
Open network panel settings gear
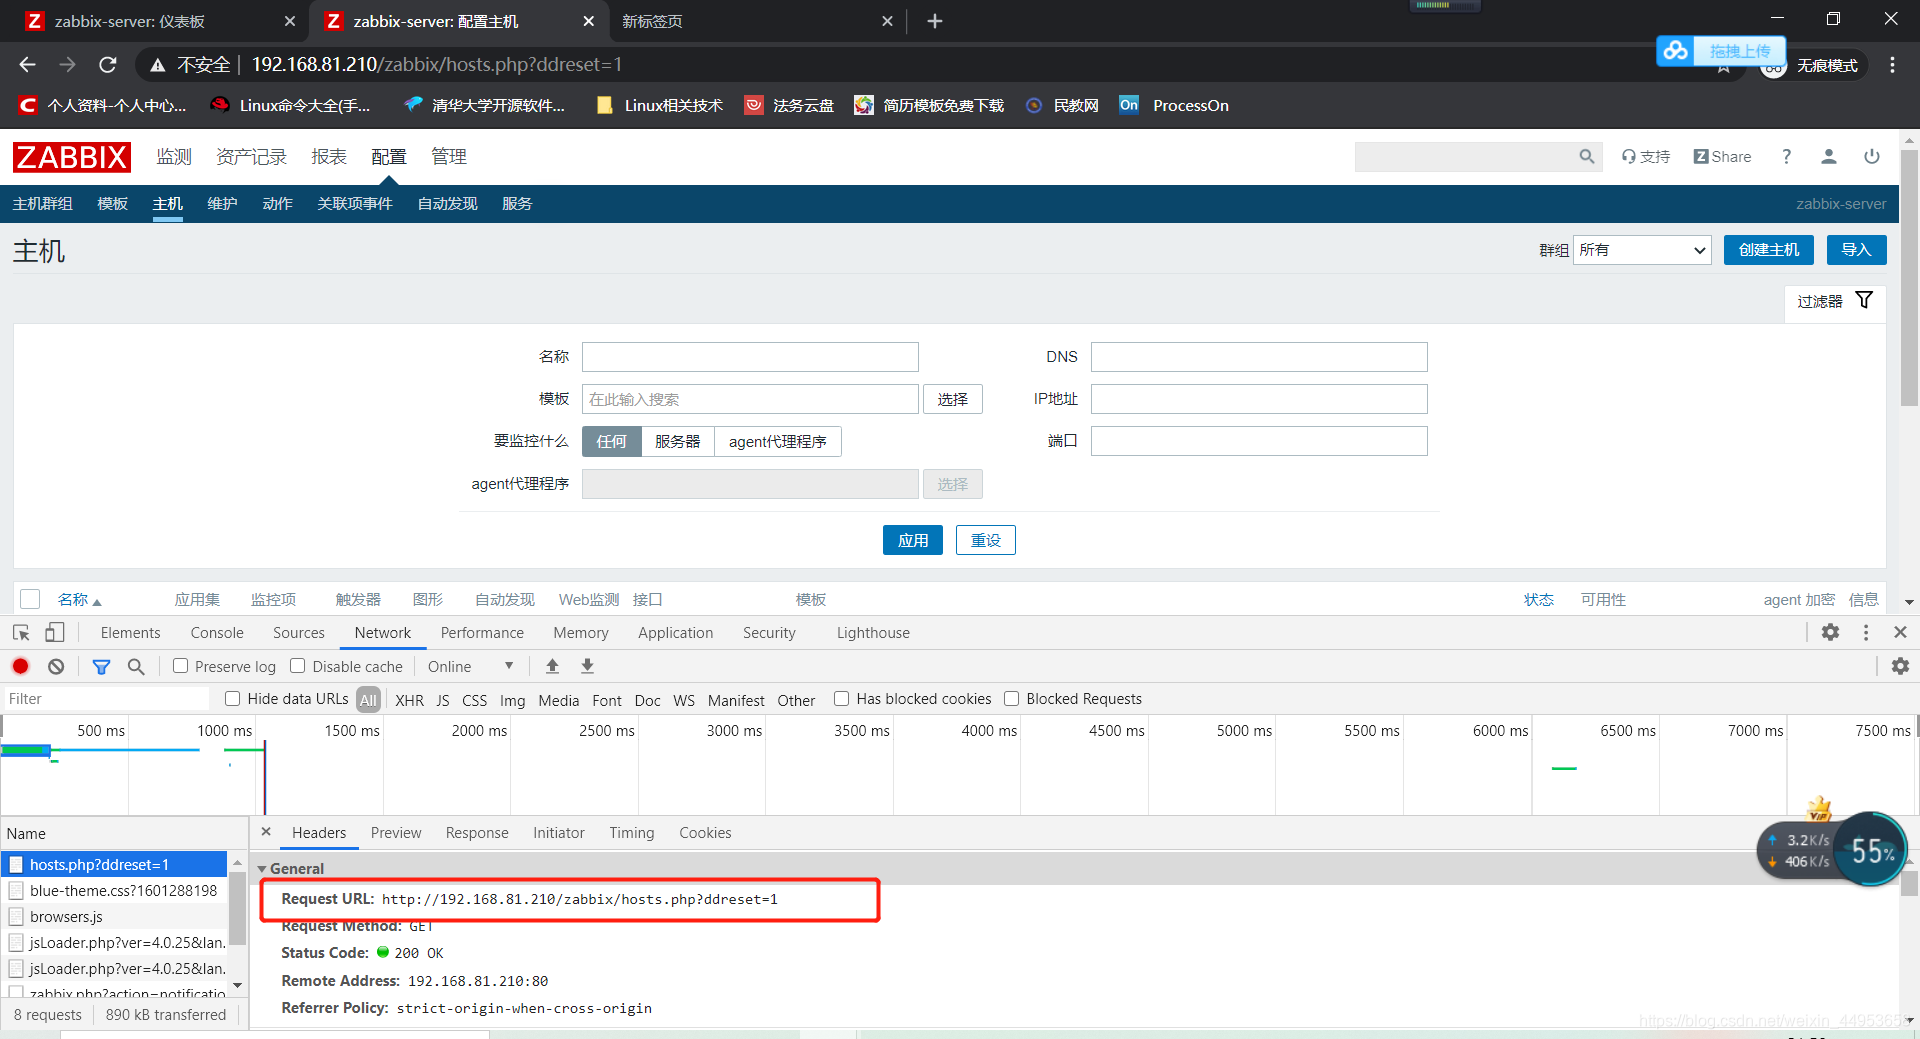[x=1900, y=666]
